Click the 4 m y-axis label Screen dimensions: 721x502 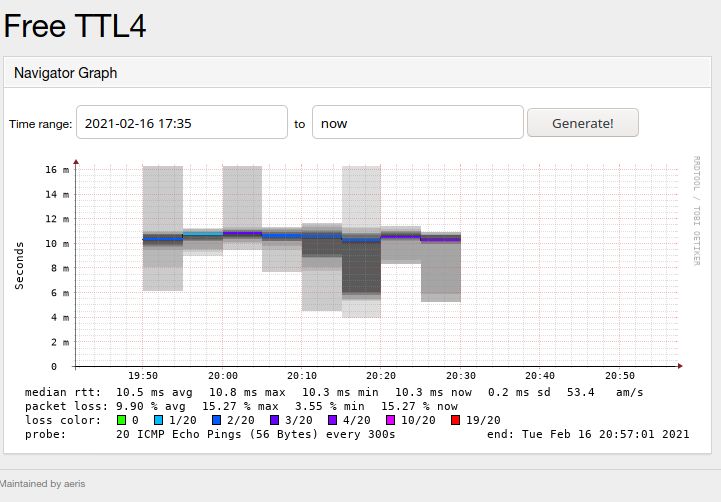point(60,318)
